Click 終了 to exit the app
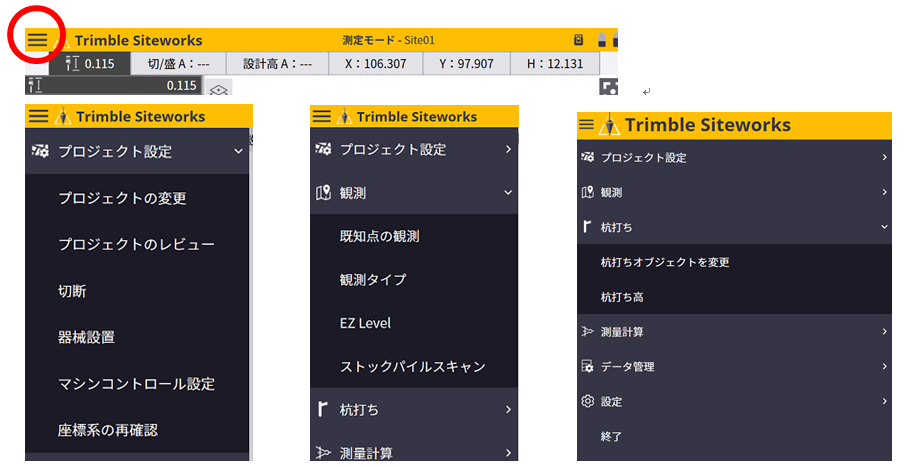The width and height of the screenshot is (905, 467). point(611,437)
